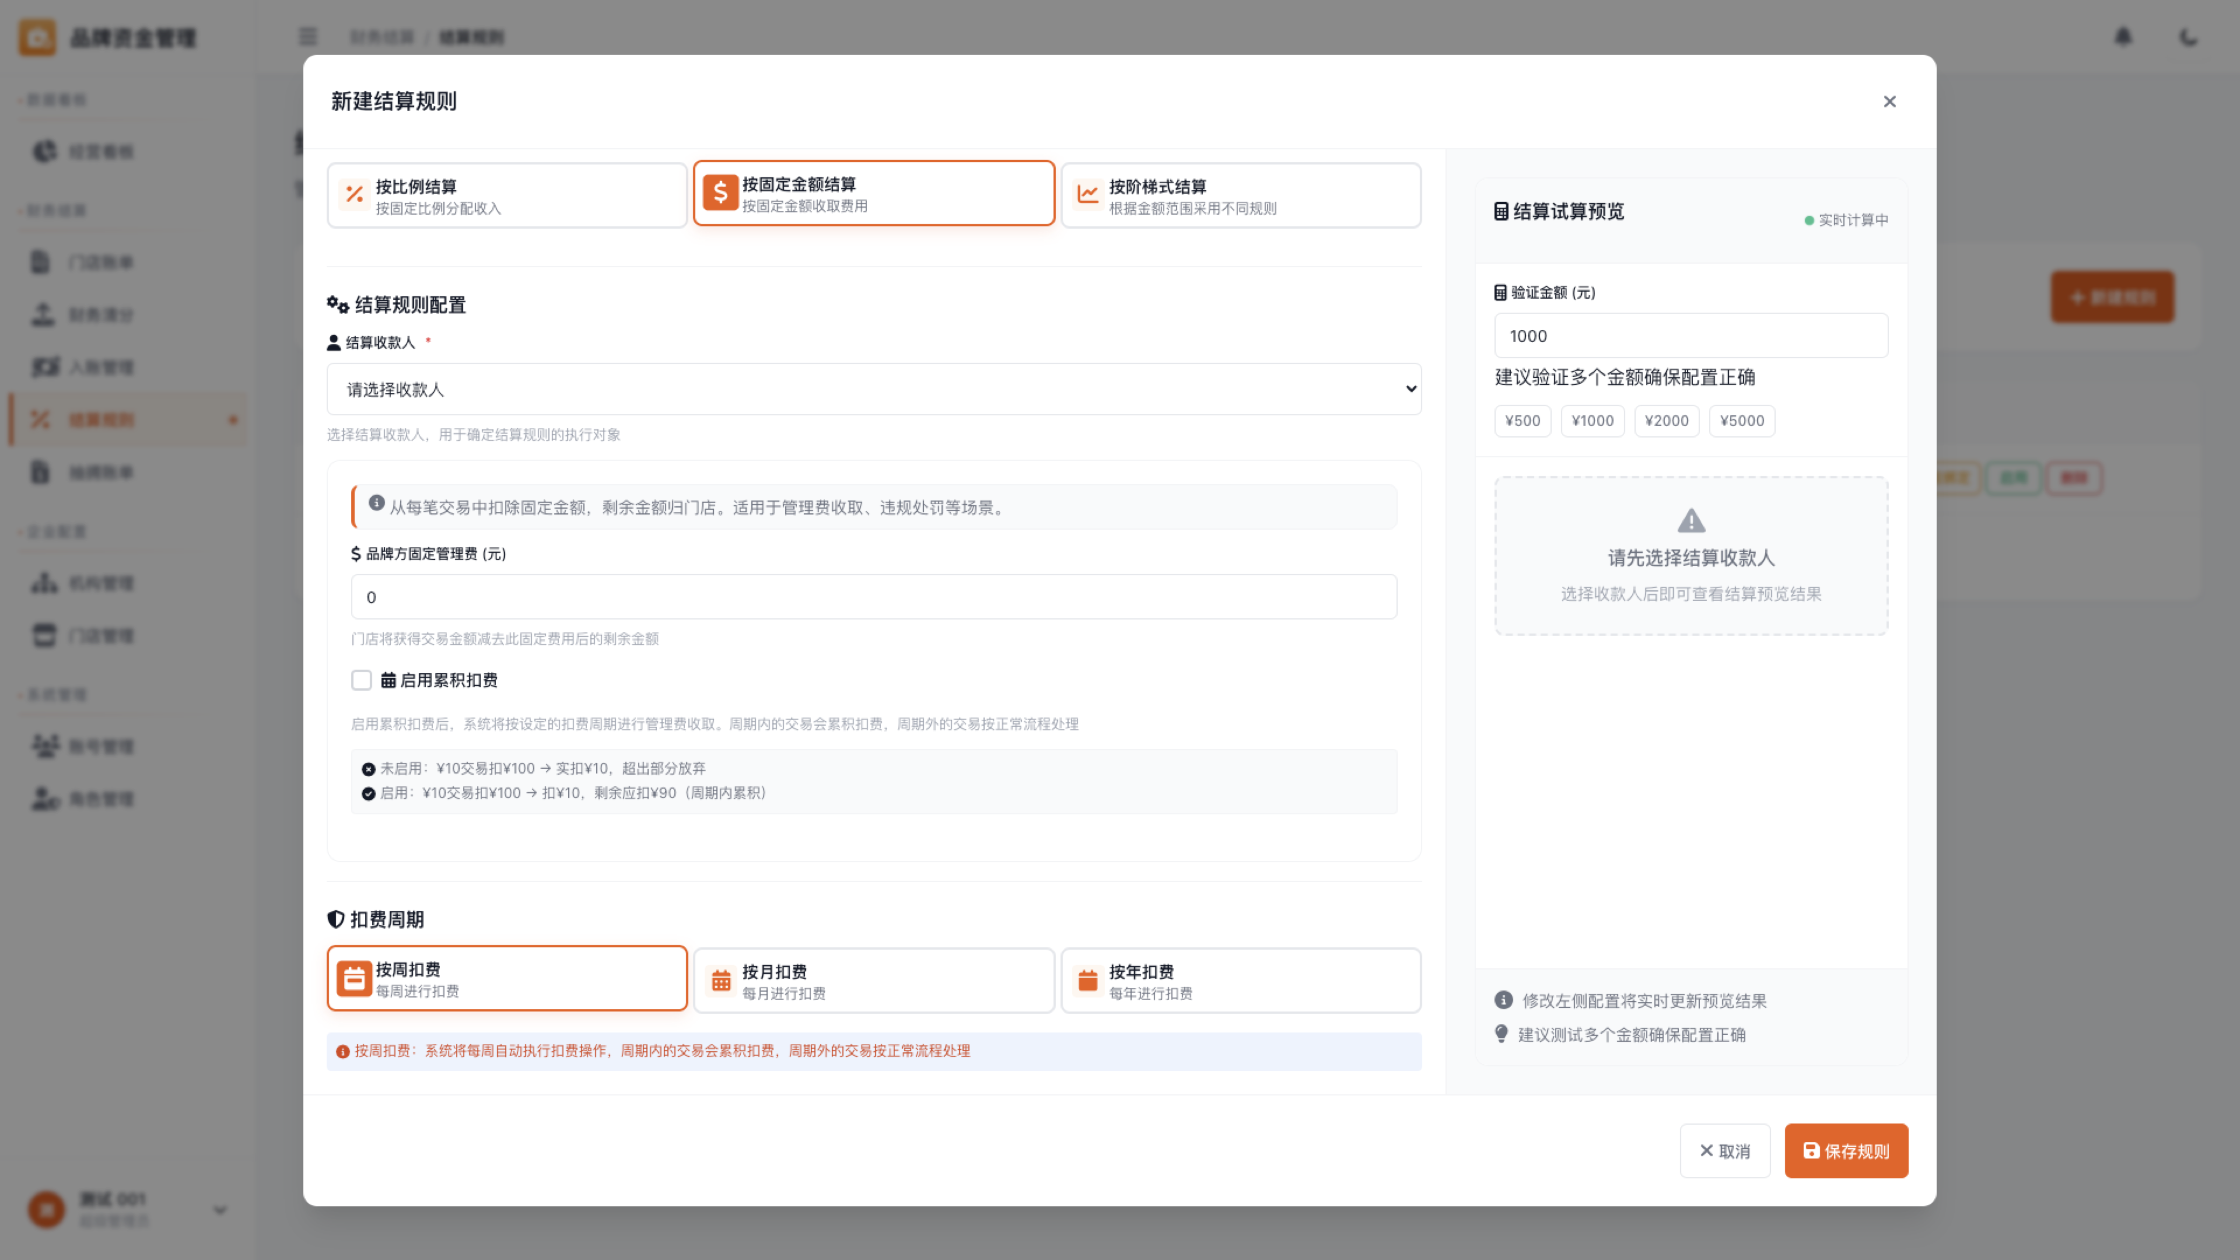2240x1260 pixels.
Task: Click the chart icon for 按阶梯式结算
Action: (x=1087, y=195)
